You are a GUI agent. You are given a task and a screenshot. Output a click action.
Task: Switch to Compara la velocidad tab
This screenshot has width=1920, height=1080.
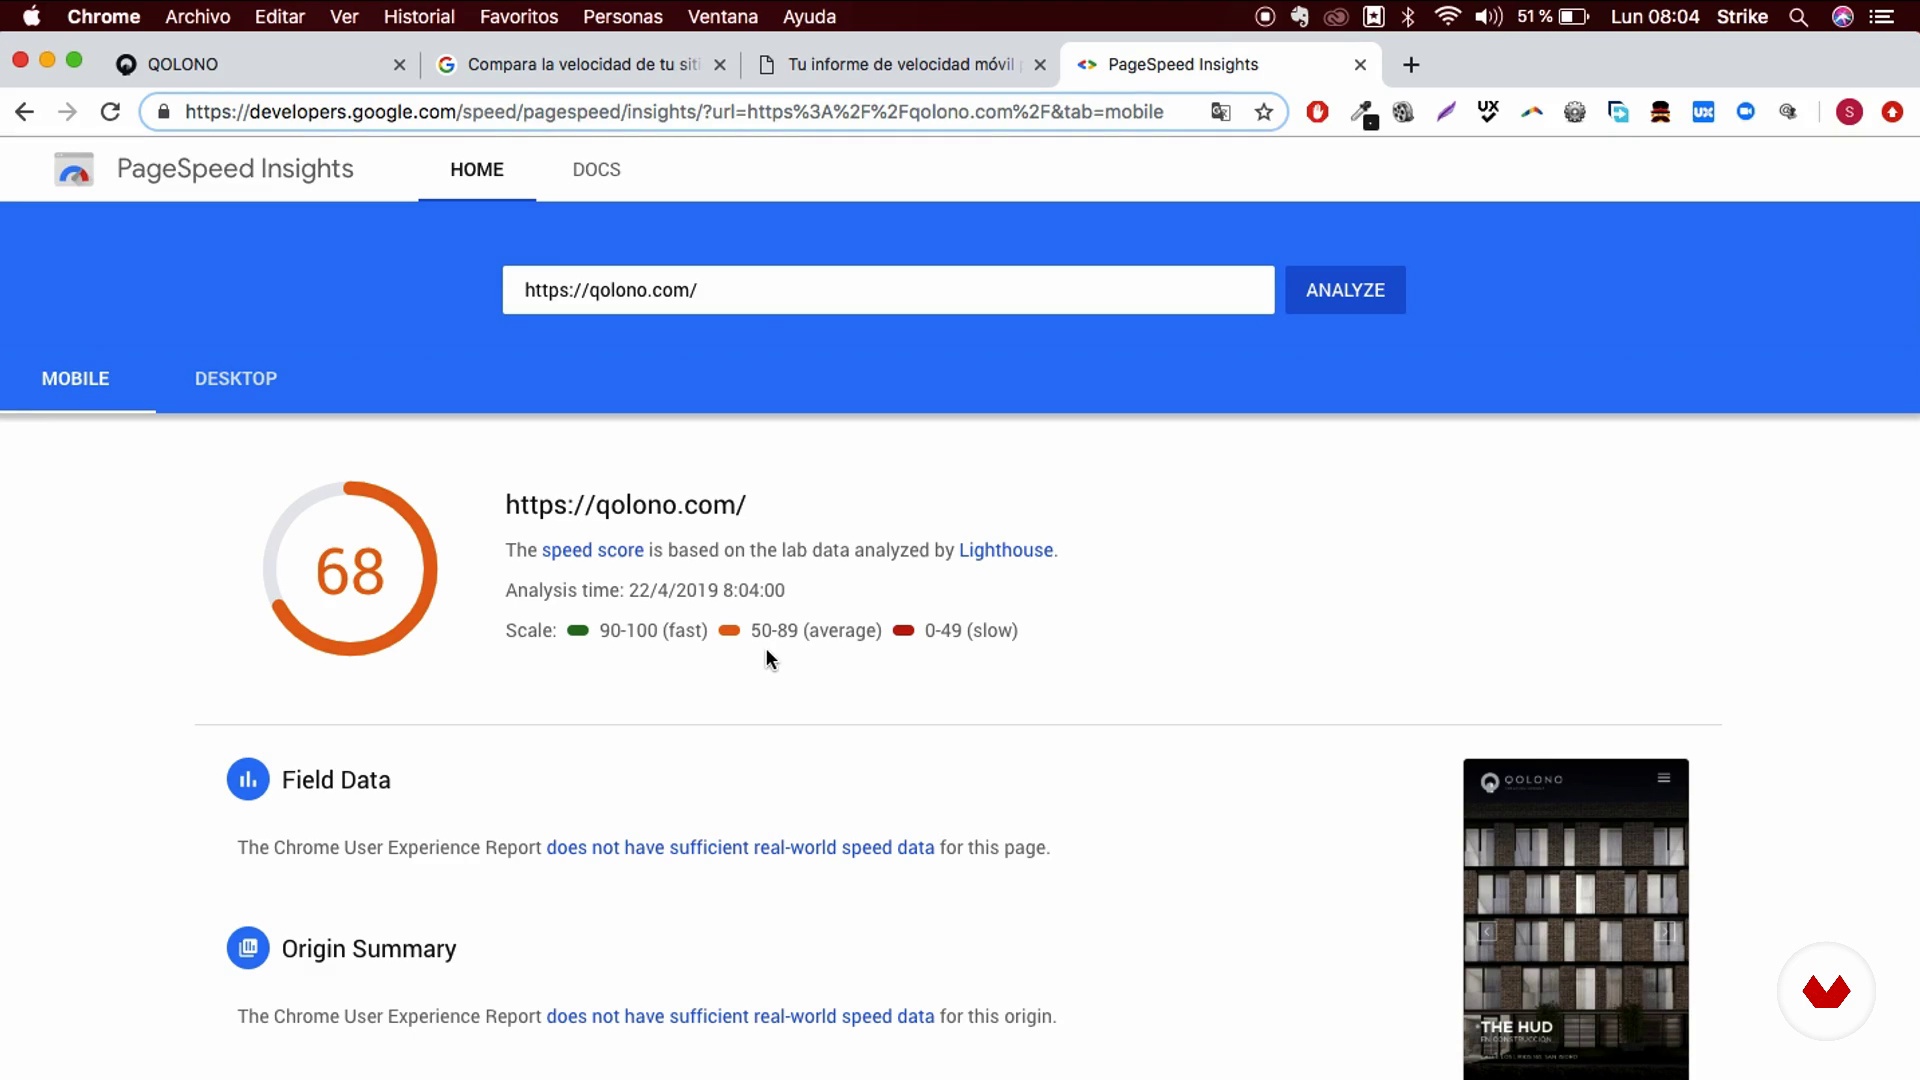(x=580, y=65)
